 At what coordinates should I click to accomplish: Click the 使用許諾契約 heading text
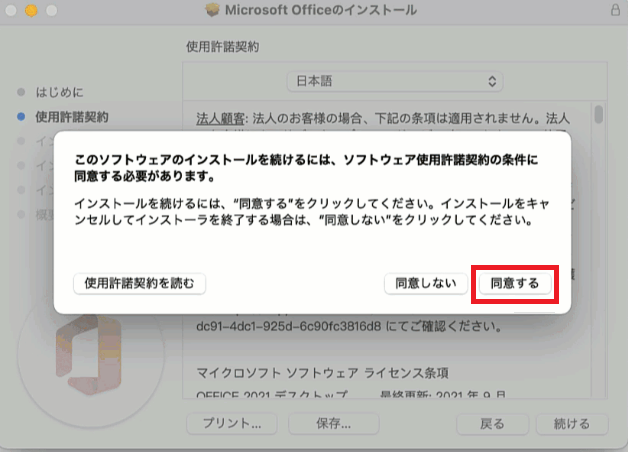pos(222,47)
